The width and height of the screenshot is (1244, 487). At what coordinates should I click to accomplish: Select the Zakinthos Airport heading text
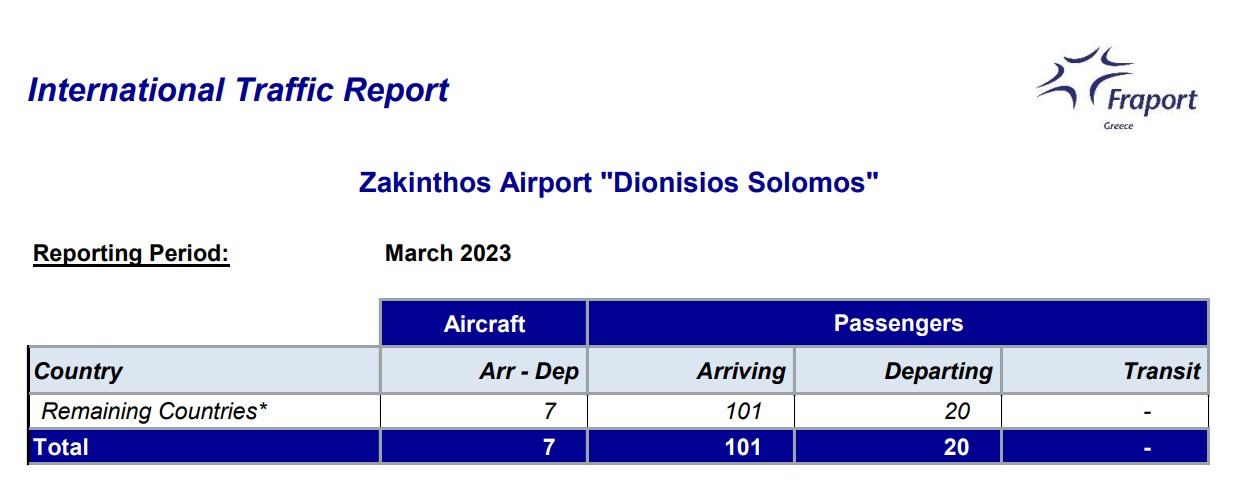coord(618,184)
